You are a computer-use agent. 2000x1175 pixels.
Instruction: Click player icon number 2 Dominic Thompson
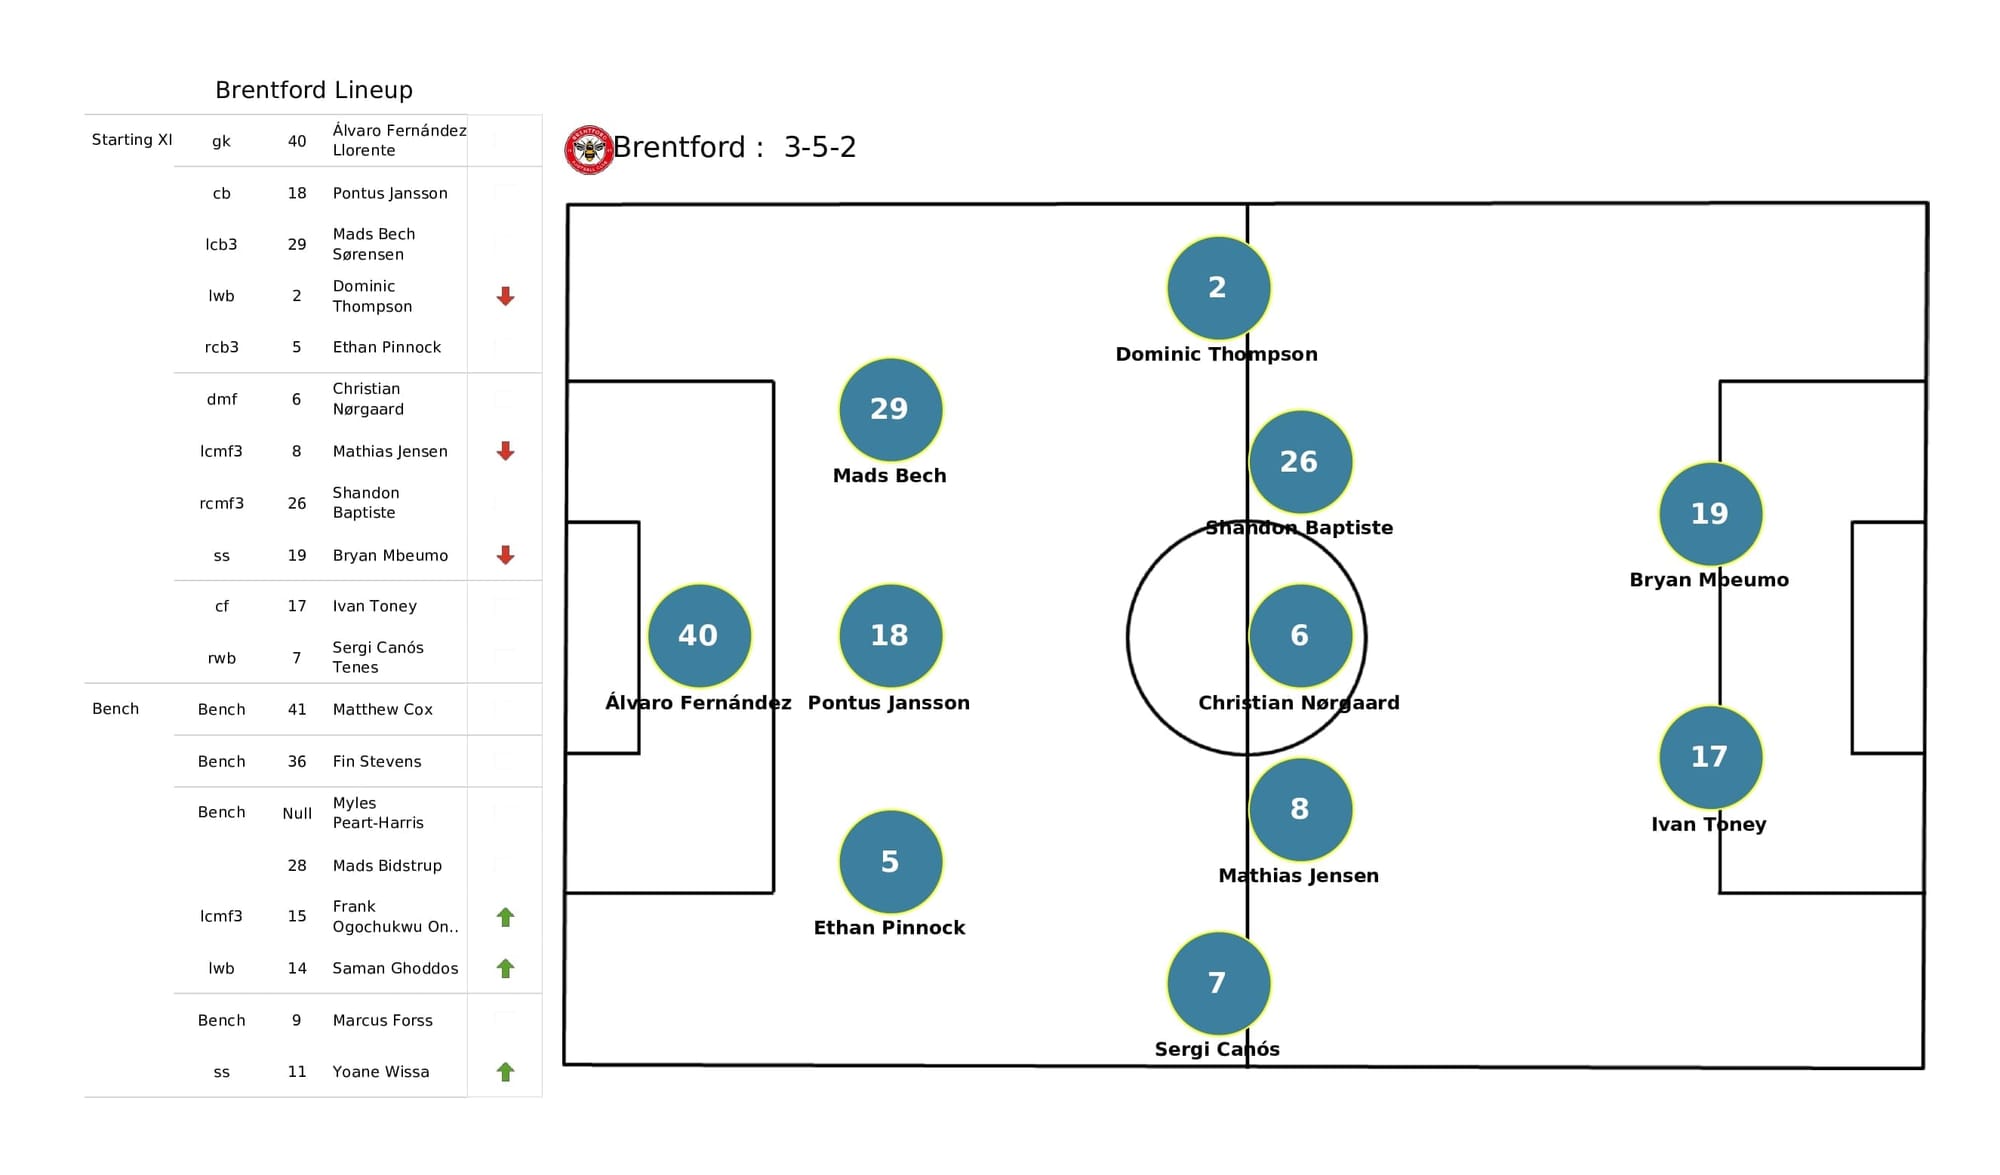point(1215,288)
